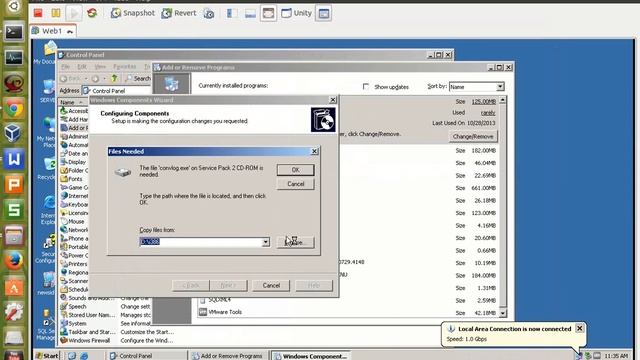
Task: Select Speech item in Control Panel
Action: click(x=74, y=307)
